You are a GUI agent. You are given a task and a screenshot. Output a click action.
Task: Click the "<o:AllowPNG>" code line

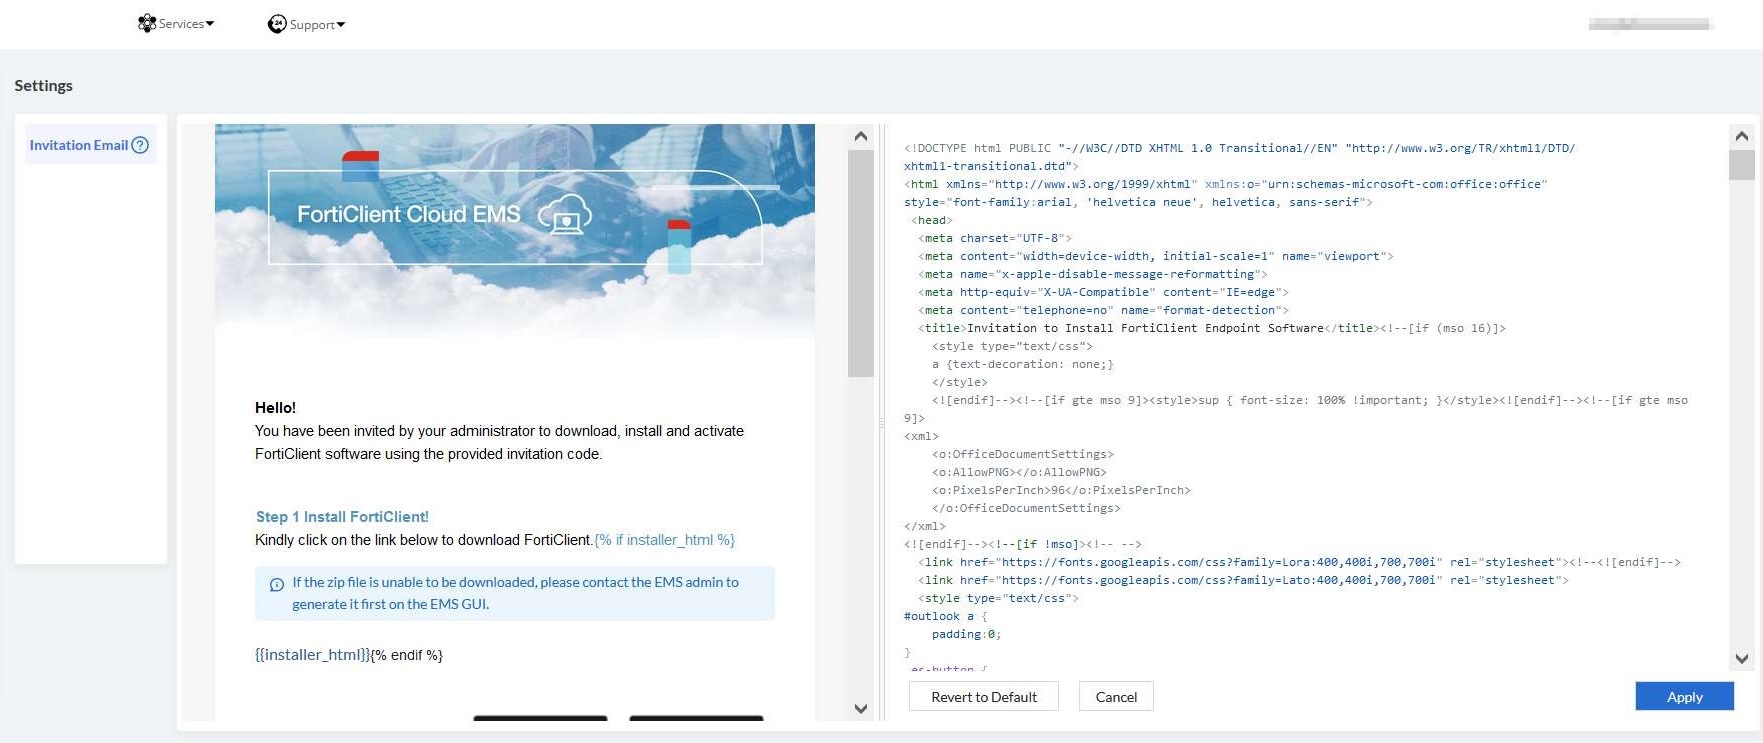[1019, 472]
